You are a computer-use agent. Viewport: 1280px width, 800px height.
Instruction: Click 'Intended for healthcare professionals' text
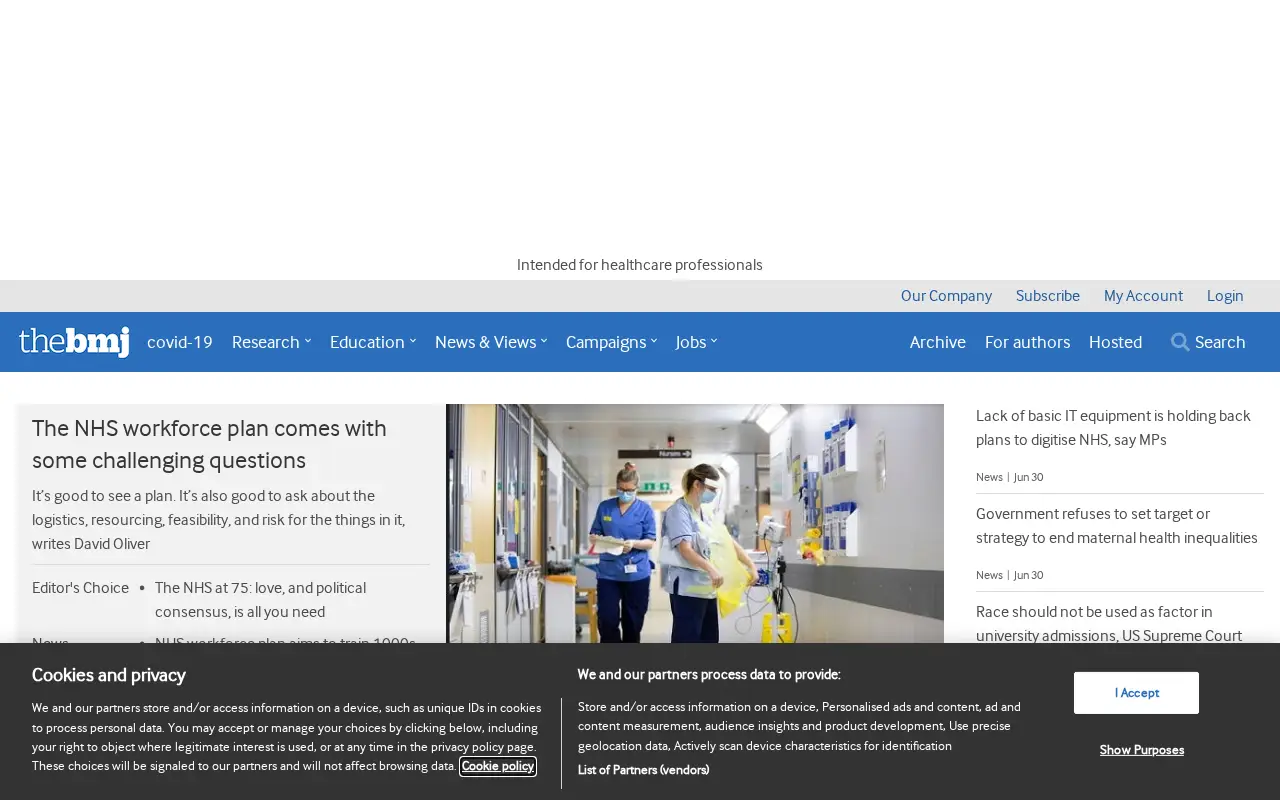[x=640, y=265]
